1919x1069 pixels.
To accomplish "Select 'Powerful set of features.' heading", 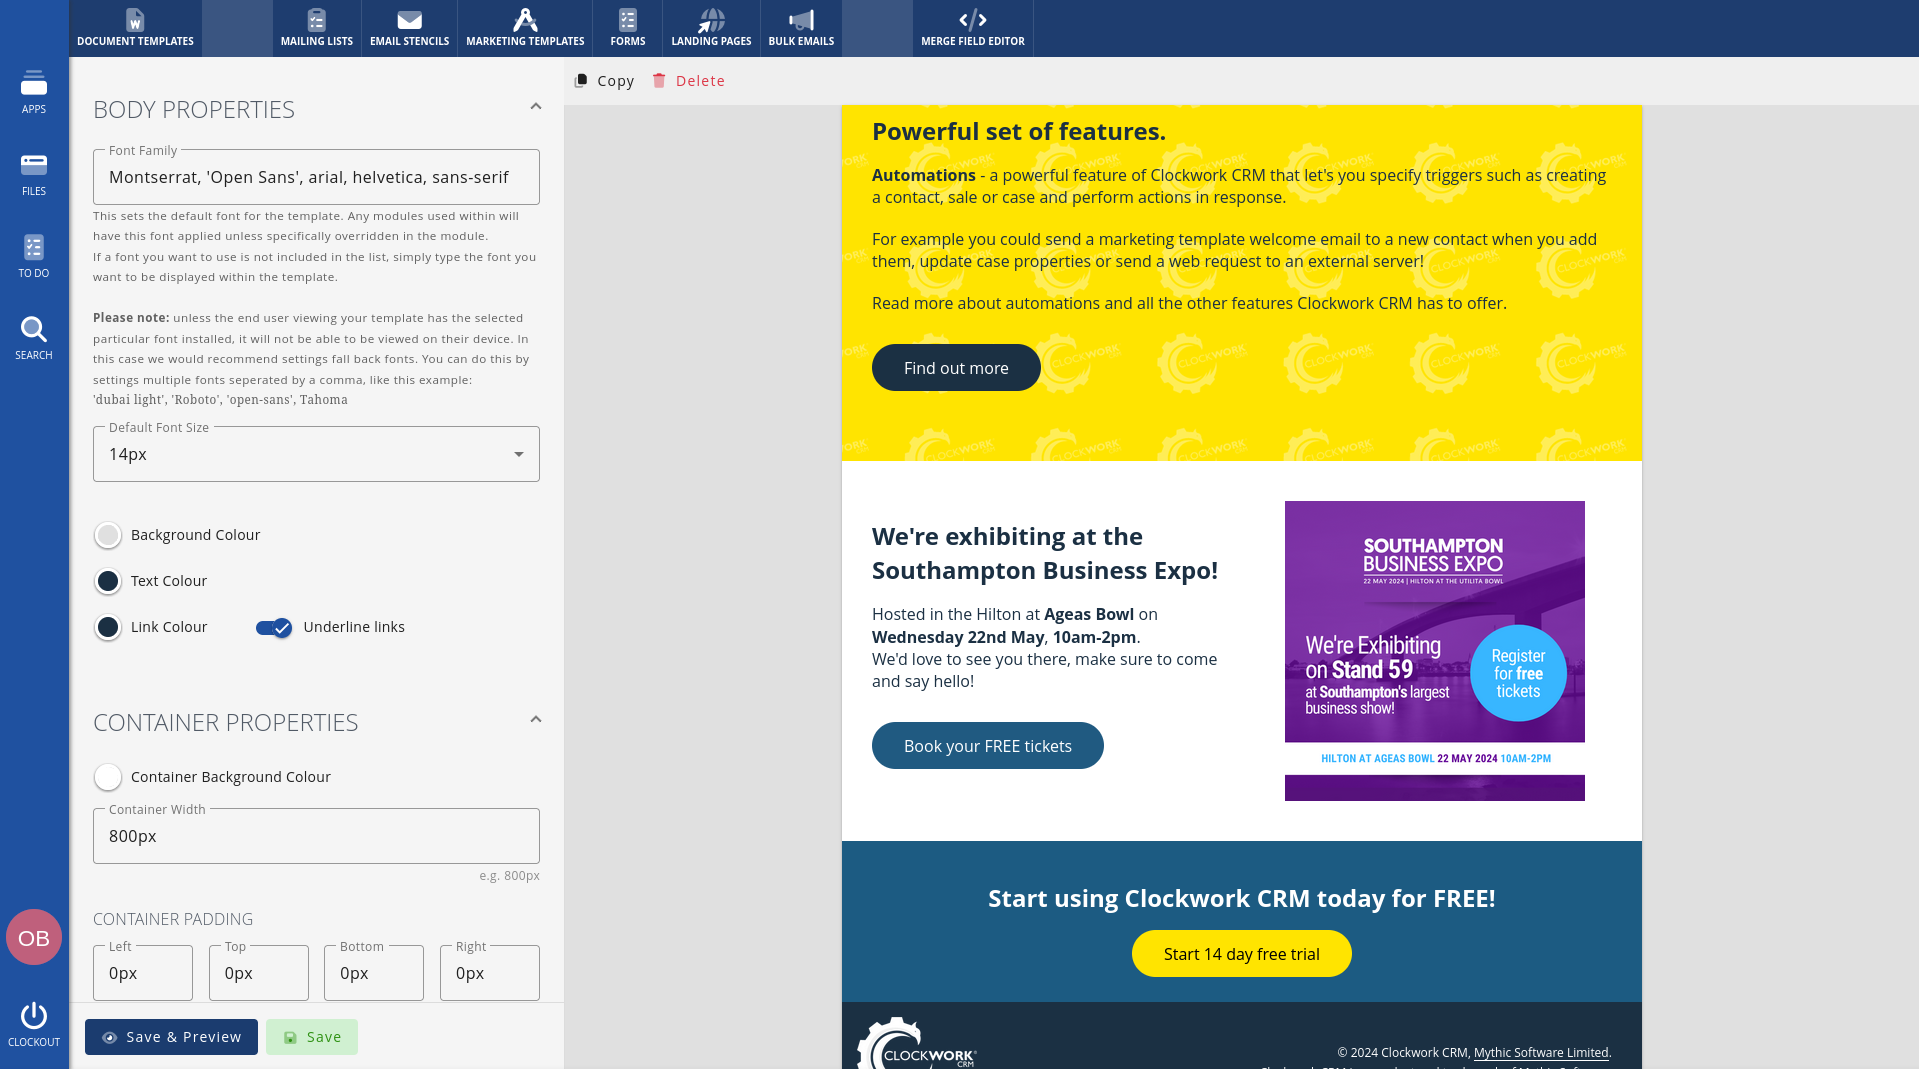I will click(1019, 132).
